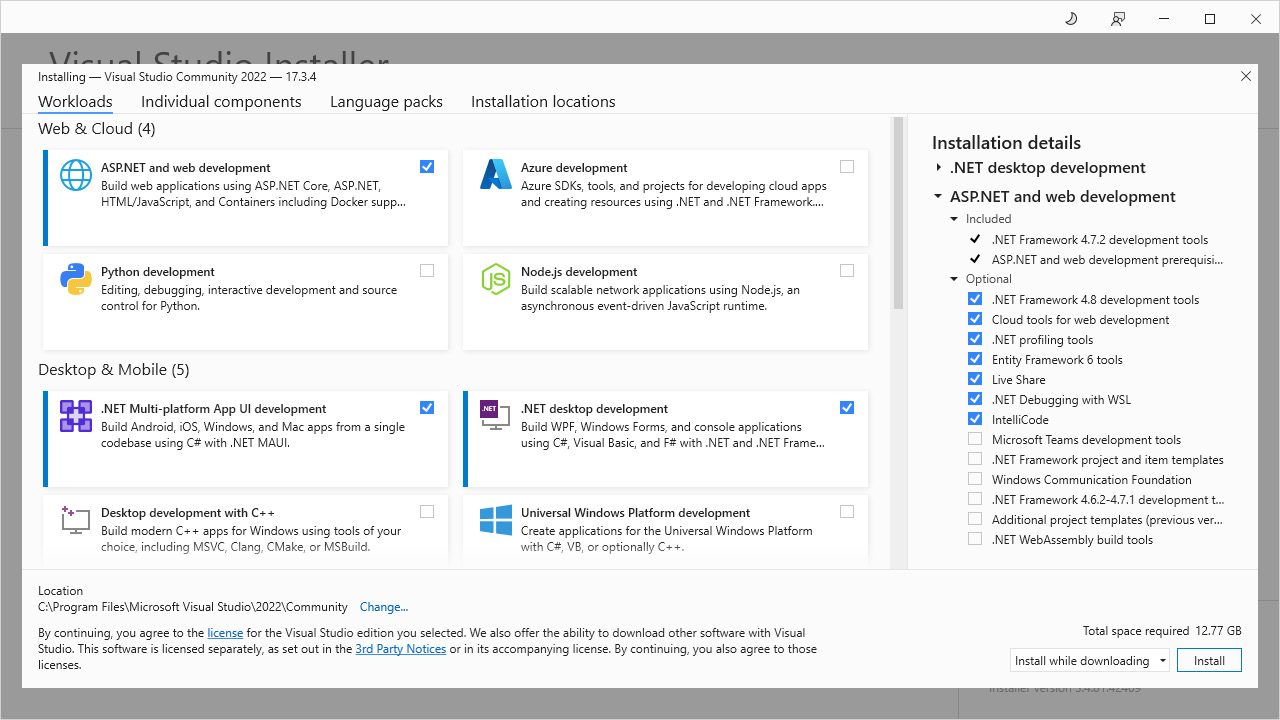1280x720 pixels.
Task: Check the Node.js development workload
Action: pyautogui.click(x=847, y=270)
